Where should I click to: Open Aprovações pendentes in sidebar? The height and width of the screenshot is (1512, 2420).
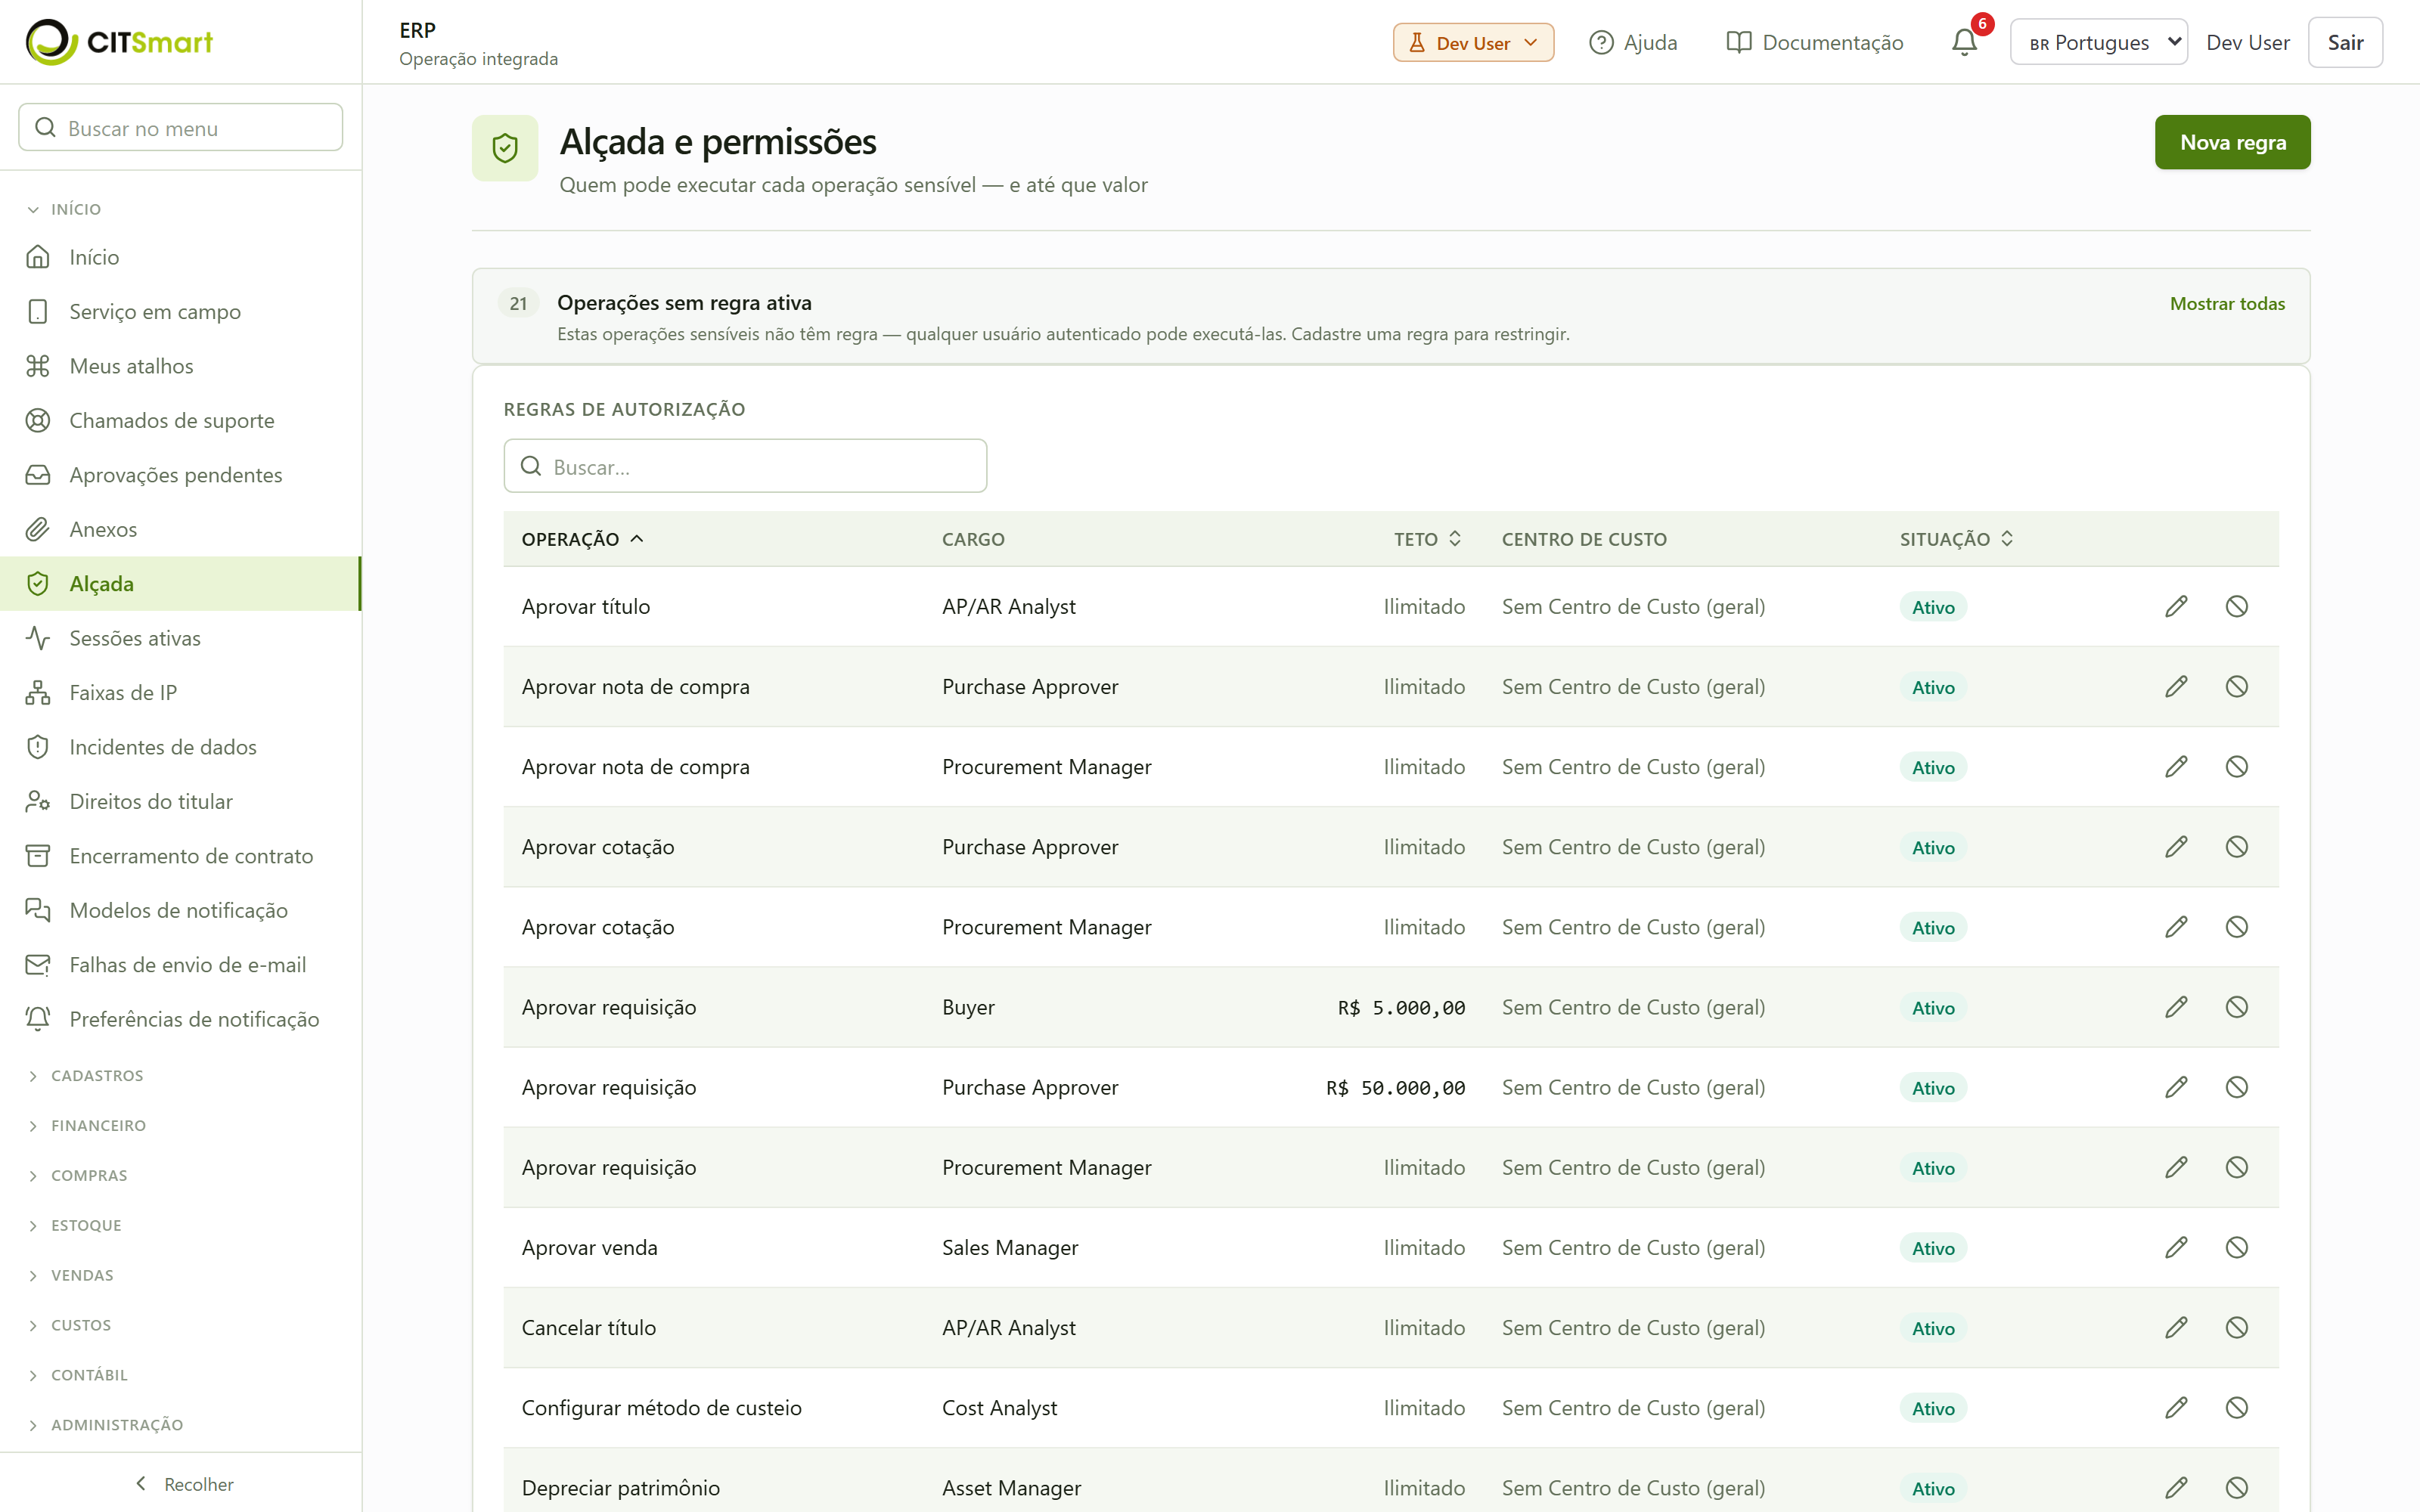(180, 475)
